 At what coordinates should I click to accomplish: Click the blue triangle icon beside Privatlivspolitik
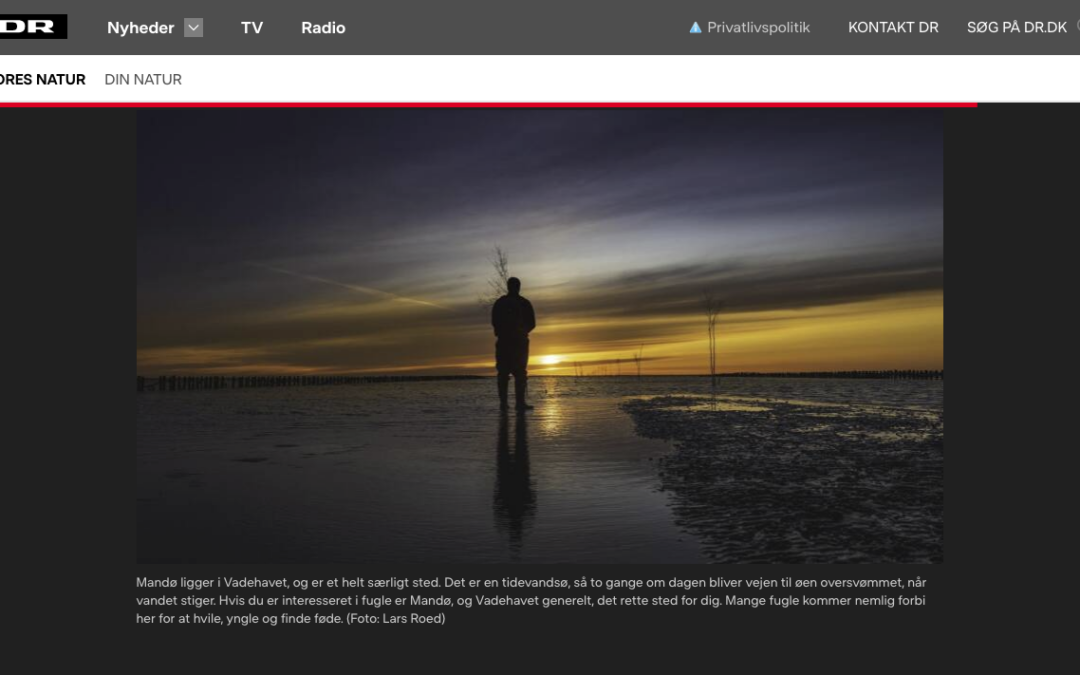point(696,28)
